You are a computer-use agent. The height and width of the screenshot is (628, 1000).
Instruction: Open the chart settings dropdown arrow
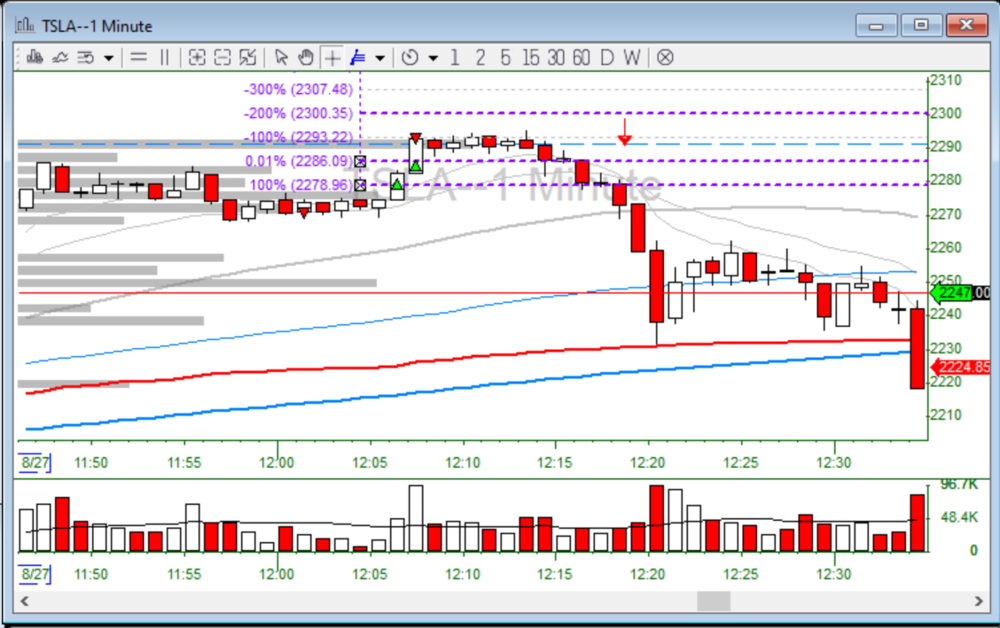point(108,58)
